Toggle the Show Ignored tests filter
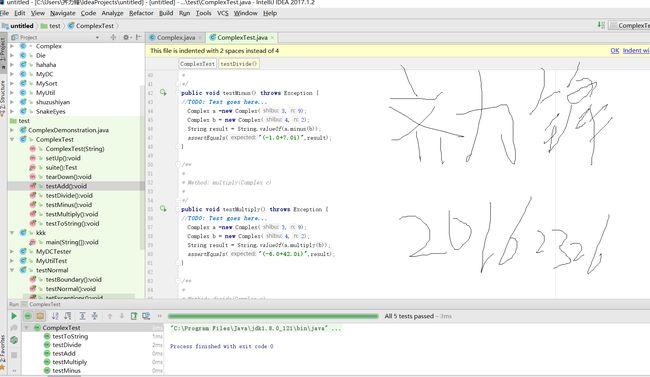 point(40,316)
